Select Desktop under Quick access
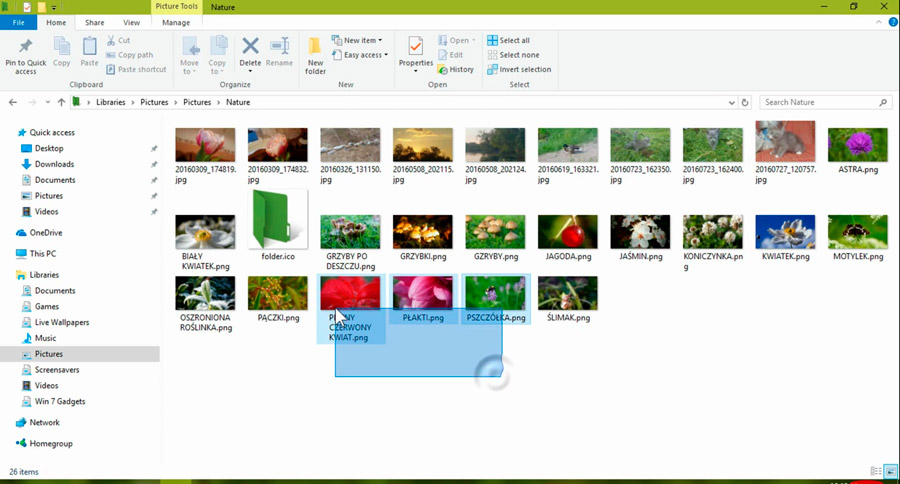The height and width of the screenshot is (484, 900). coord(49,148)
